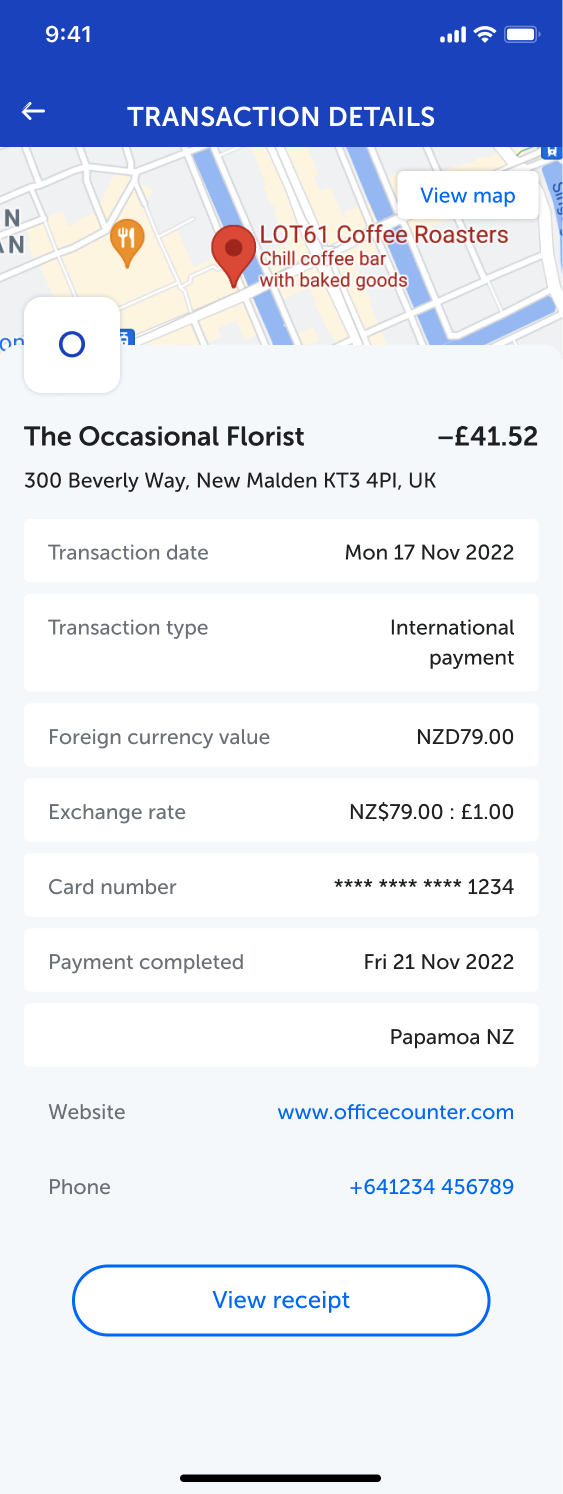Select the Card number row
563x1494 pixels.
[281, 886]
